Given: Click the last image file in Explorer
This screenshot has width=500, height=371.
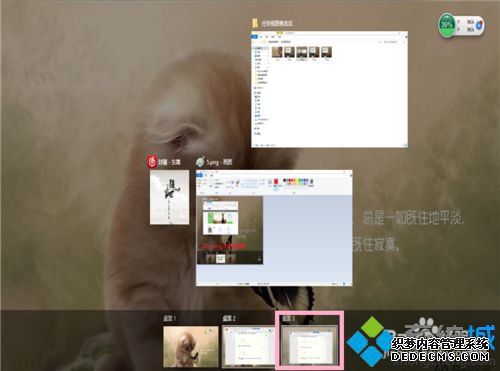Looking at the screenshot, I should click(326, 52).
